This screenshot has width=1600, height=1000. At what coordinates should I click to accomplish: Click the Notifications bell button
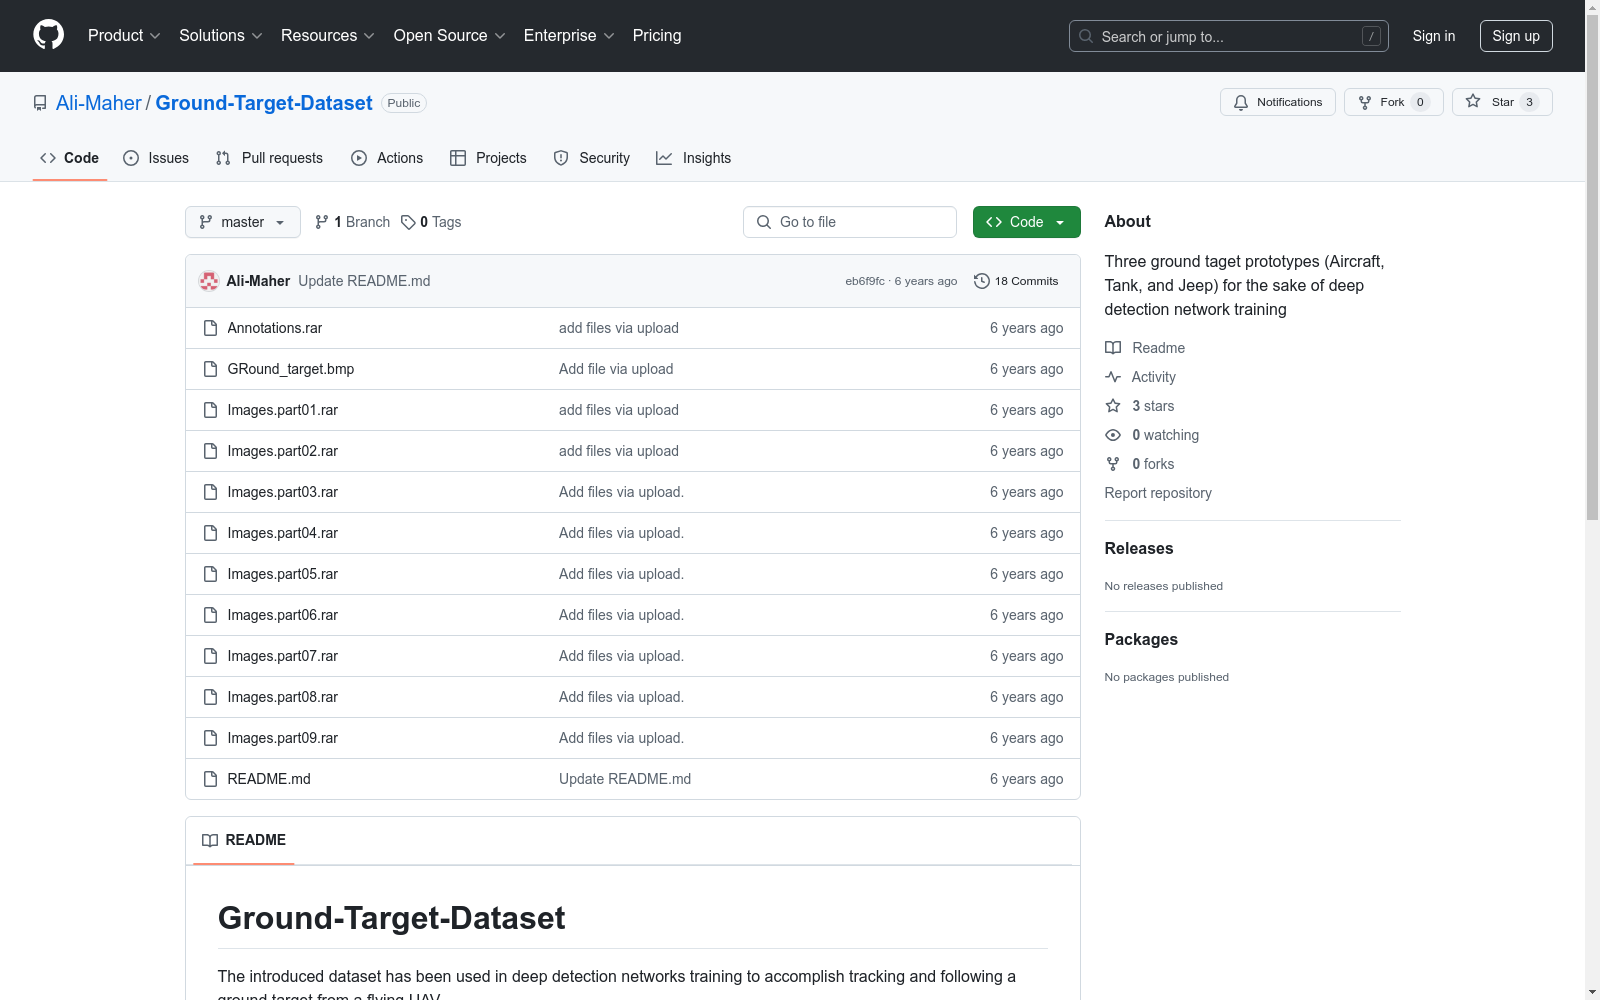1277,102
